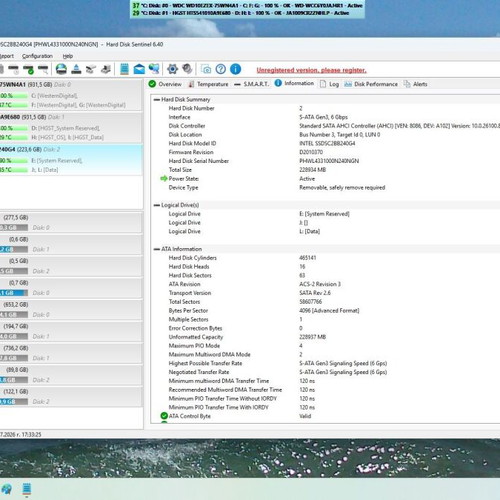This screenshot has height=500, width=500.
Task: Select the 277,5 GB partition on Disk 0
Action: [71, 222]
